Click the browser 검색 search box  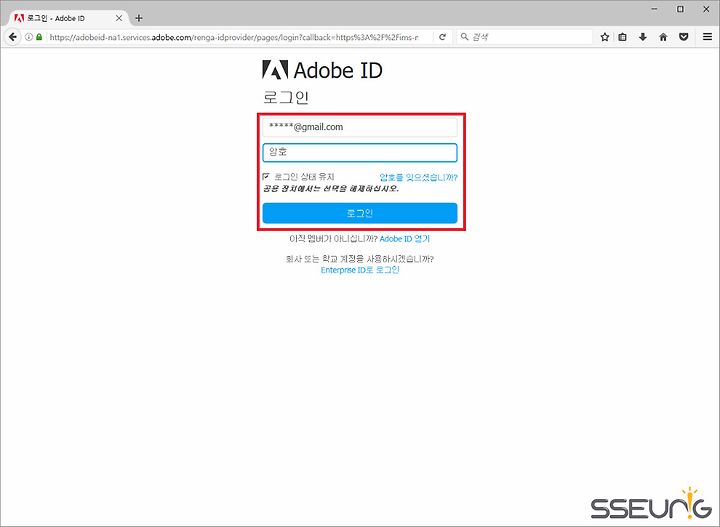(x=524, y=37)
